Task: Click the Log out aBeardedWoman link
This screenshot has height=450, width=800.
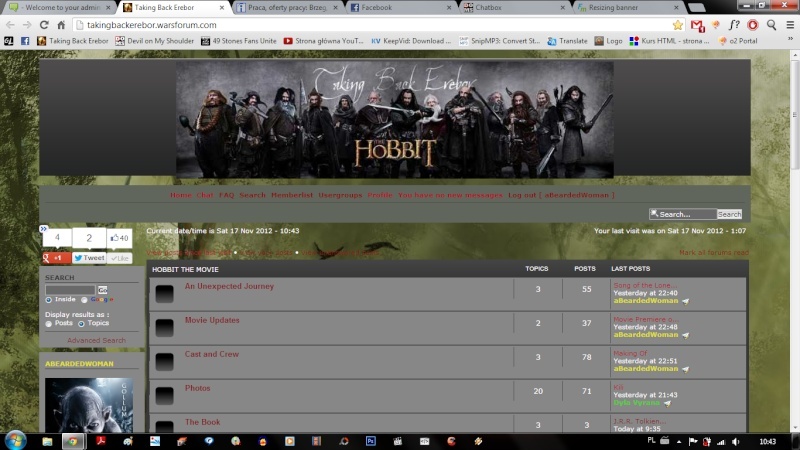Action: point(561,195)
